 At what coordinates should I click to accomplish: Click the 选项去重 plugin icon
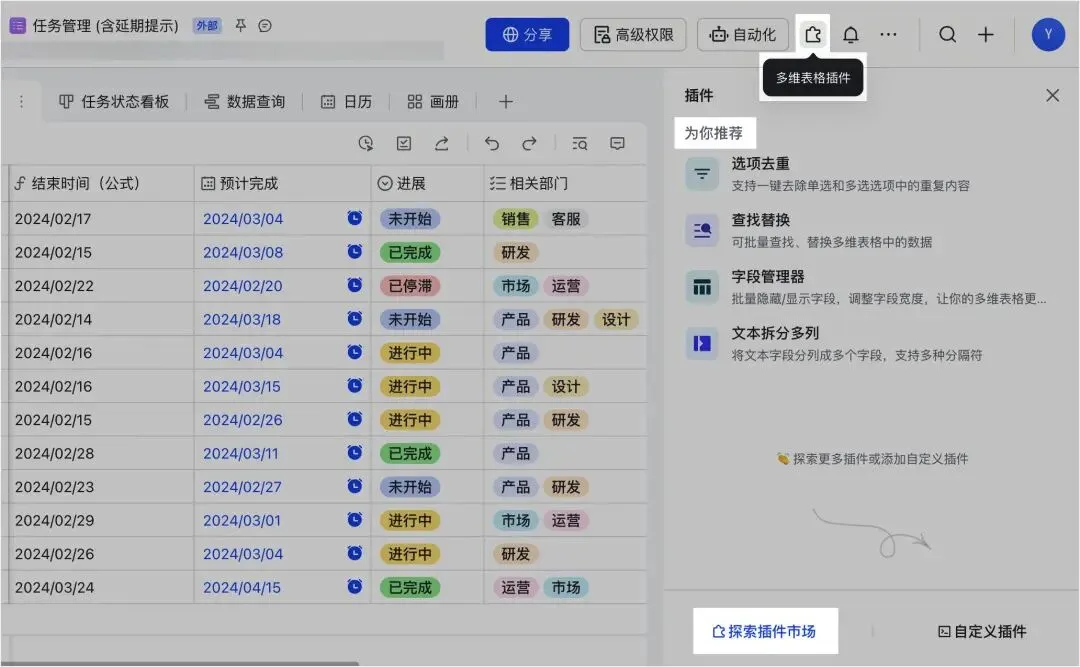[702, 174]
